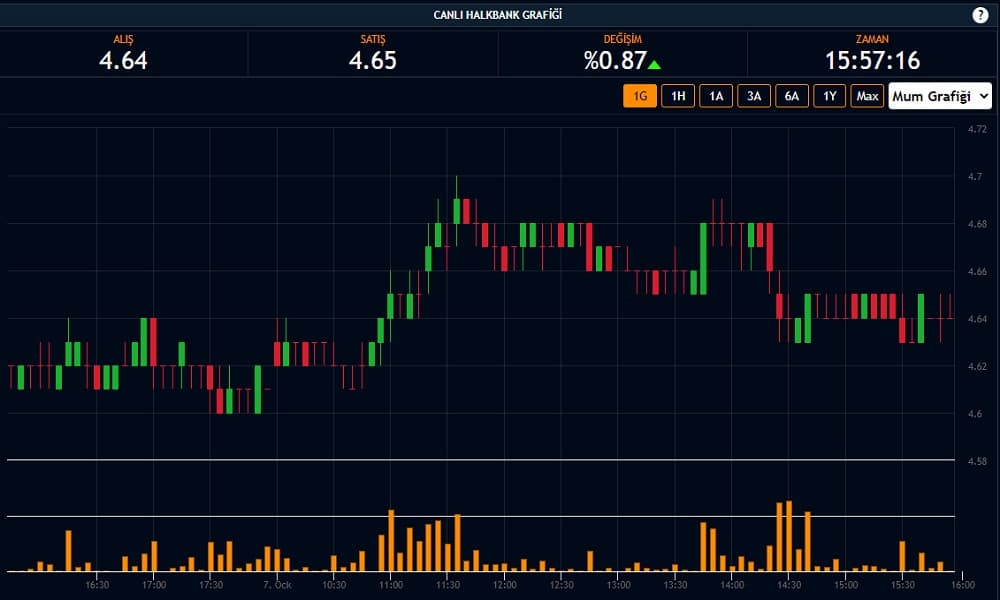The width and height of the screenshot is (1000, 600).
Task: Click the SATIŞ value 4.65
Action: click(372, 61)
